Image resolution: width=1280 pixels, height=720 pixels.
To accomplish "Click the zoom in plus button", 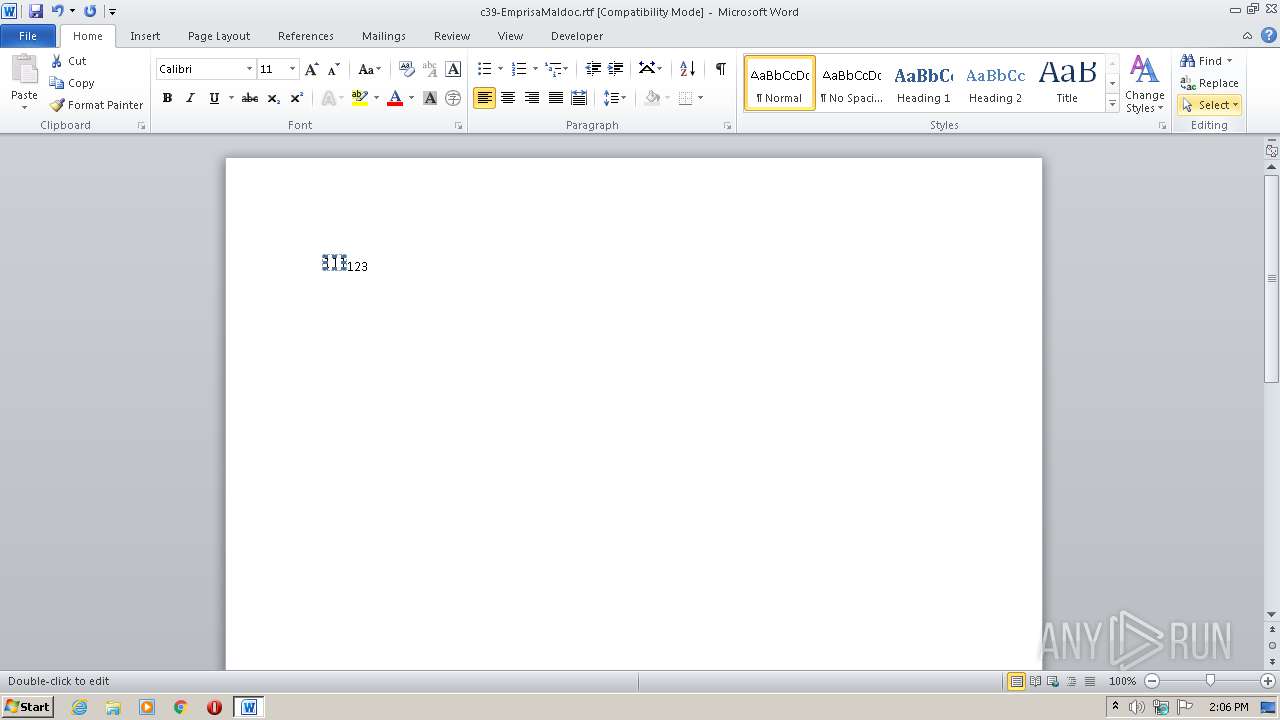I will click(1268, 681).
